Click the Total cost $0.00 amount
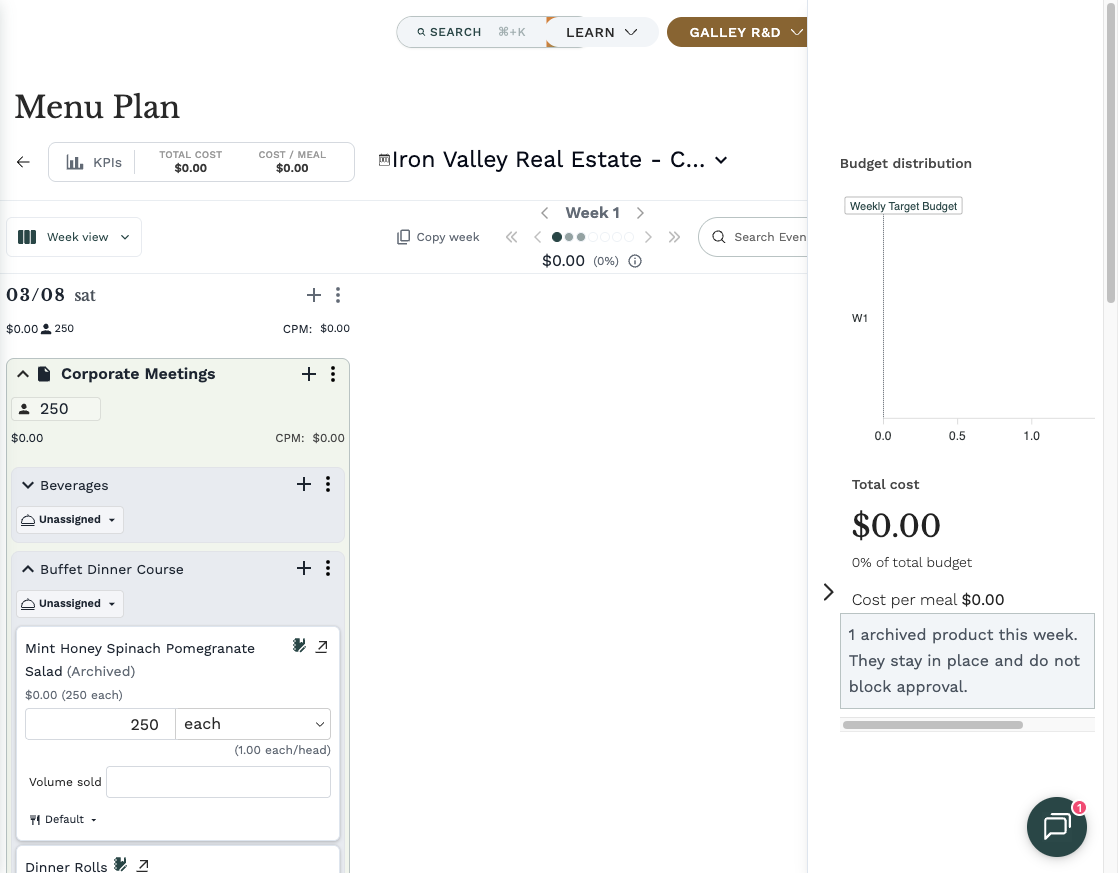Image resolution: width=1118 pixels, height=873 pixels. pyautogui.click(x=896, y=526)
